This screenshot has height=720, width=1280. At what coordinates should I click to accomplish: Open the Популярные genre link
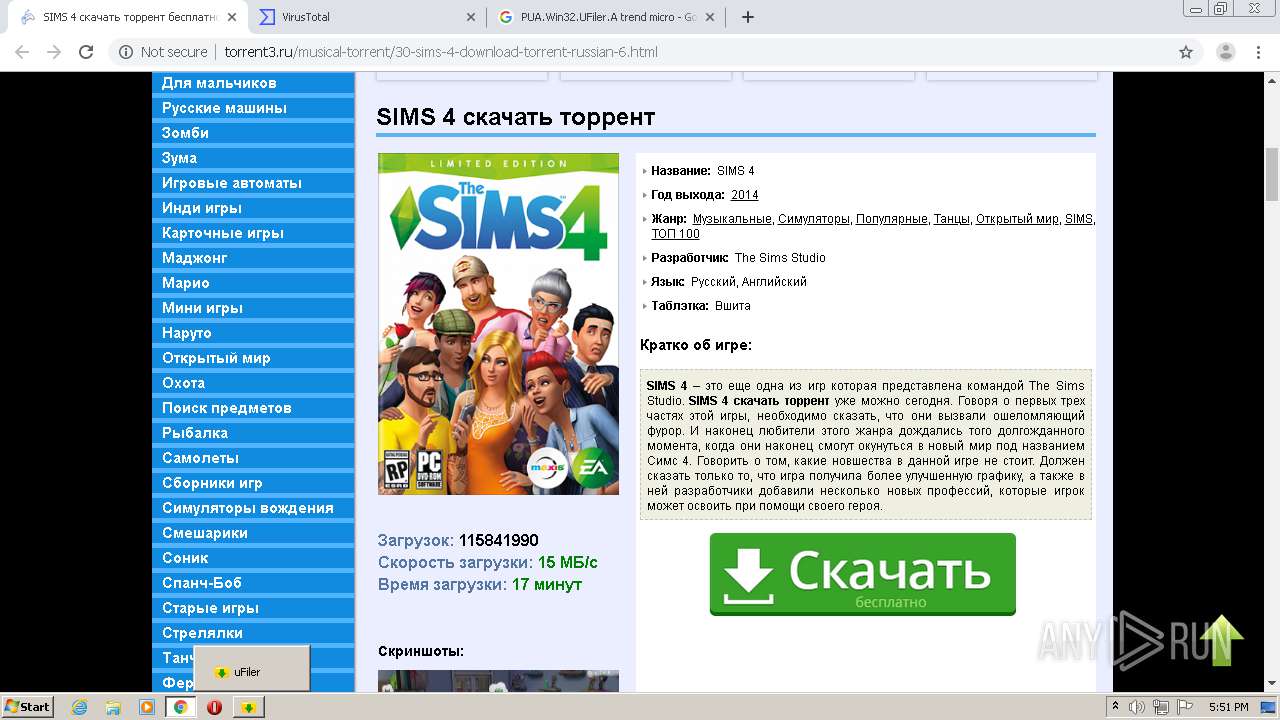click(x=892, y=219)
